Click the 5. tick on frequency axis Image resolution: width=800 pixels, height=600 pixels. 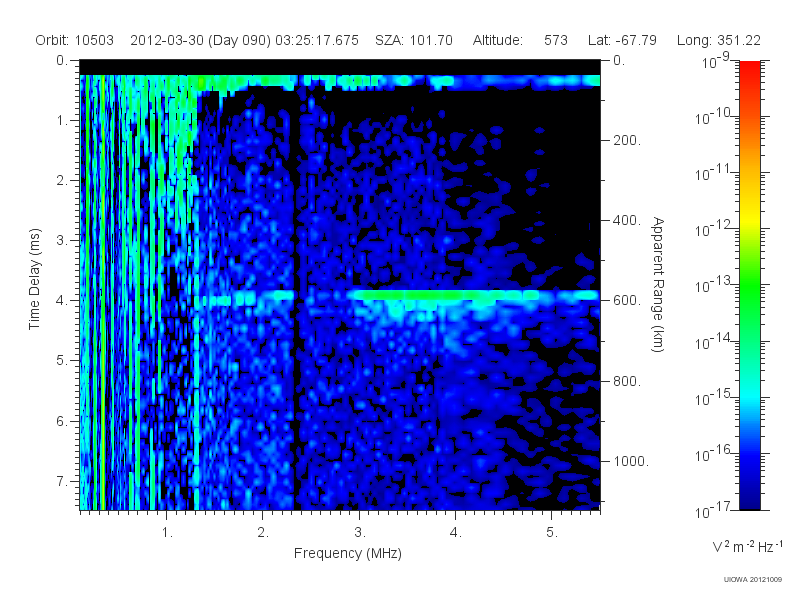pyautogui.click(x=552, y=533)
